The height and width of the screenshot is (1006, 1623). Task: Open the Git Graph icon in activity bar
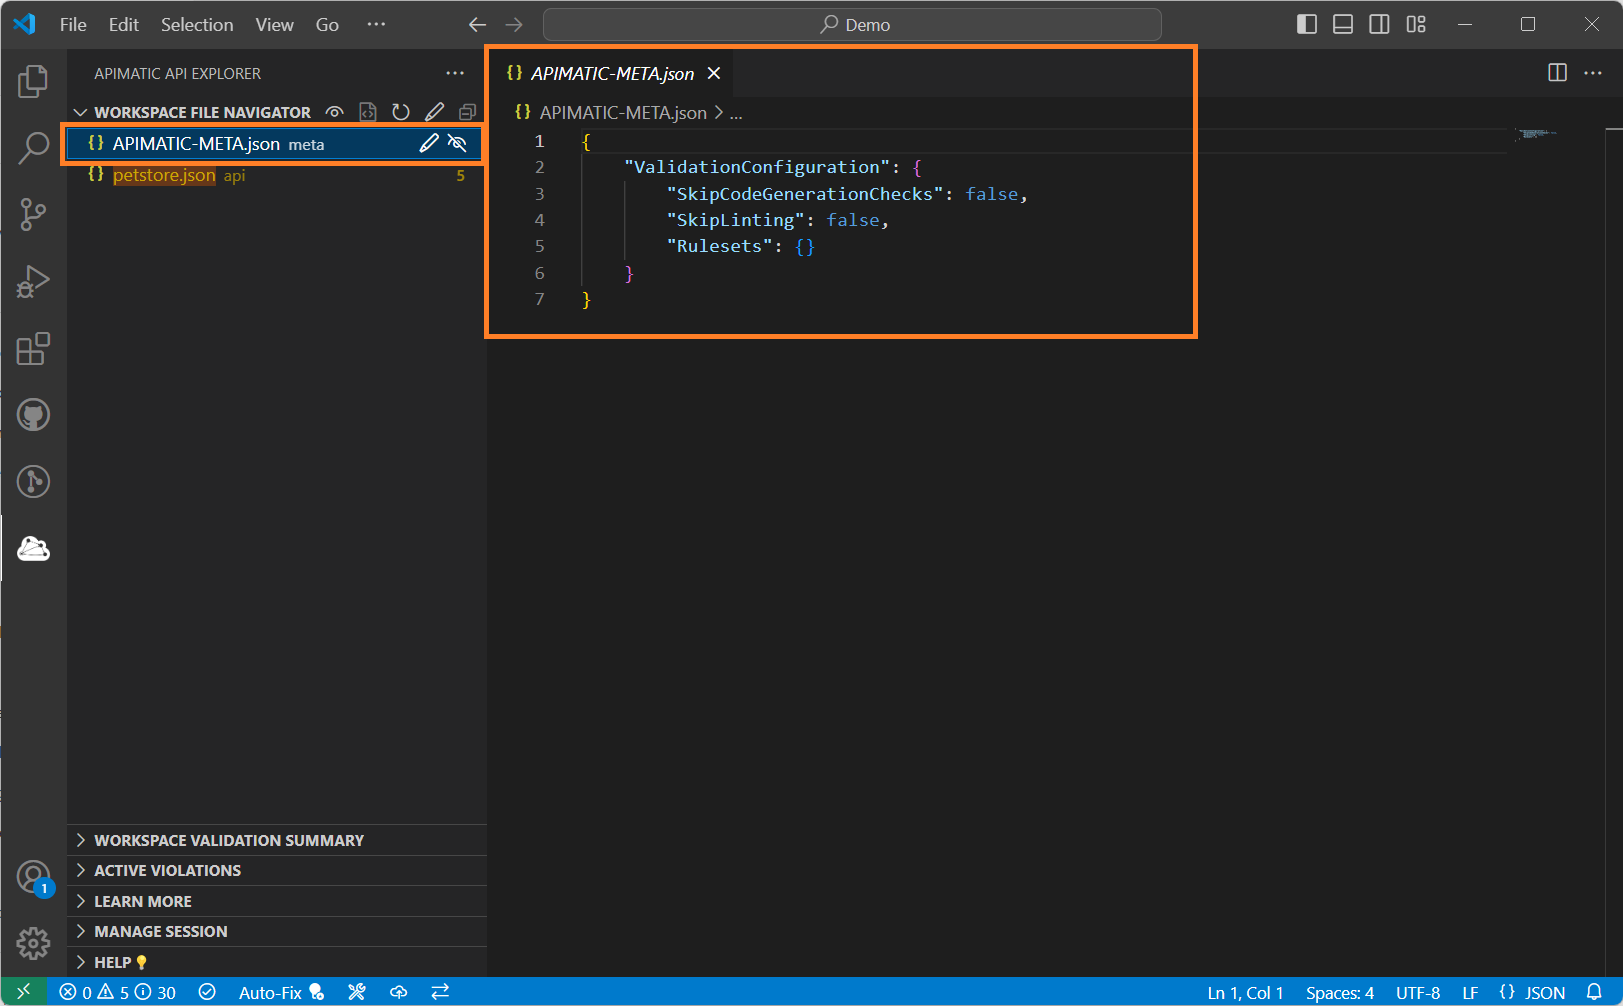33,482
